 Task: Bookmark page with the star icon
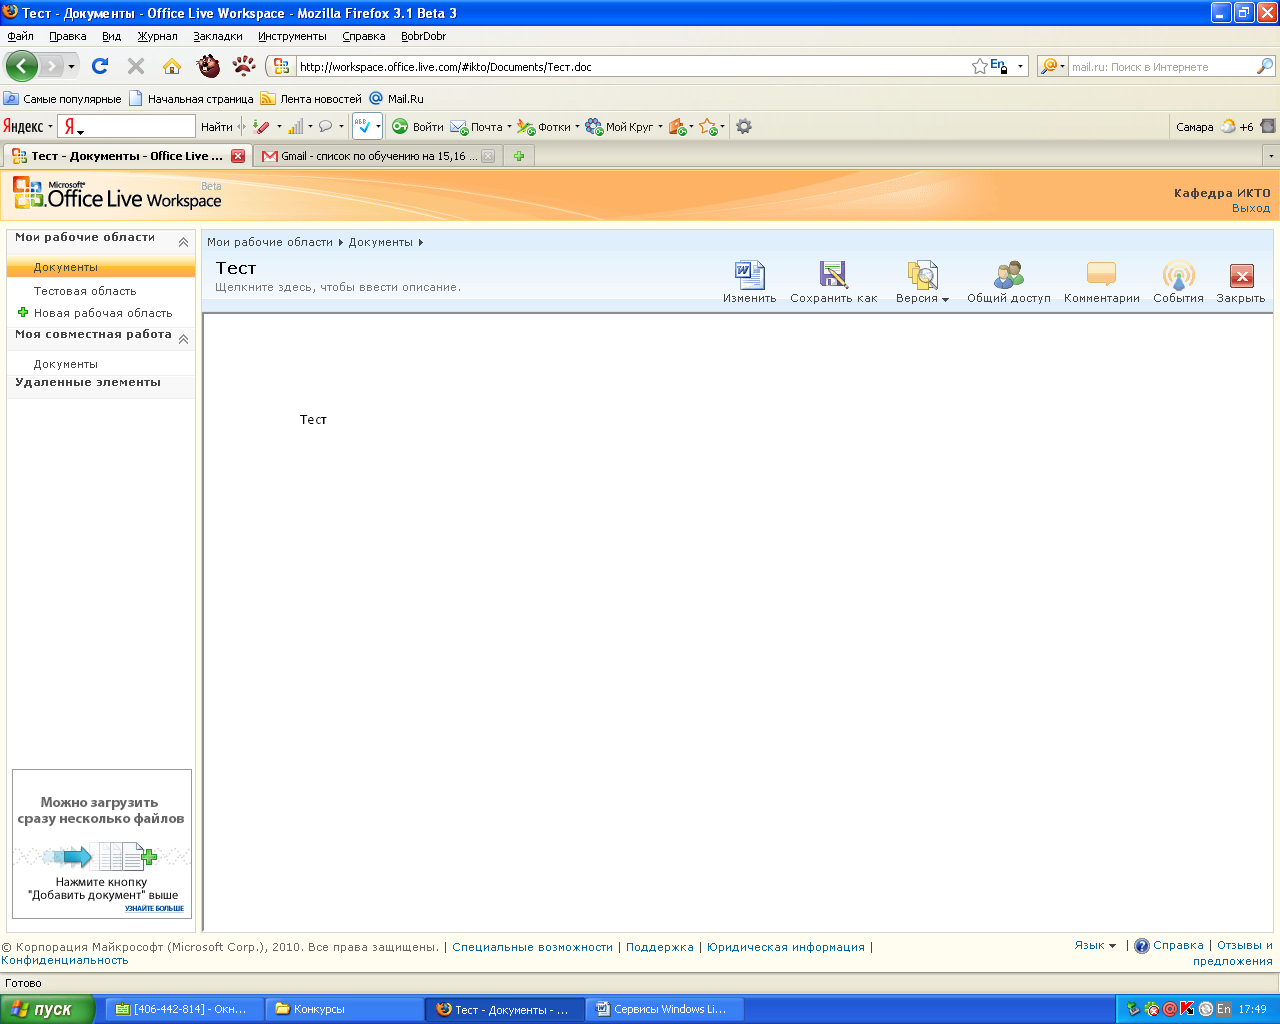[980, 66]
